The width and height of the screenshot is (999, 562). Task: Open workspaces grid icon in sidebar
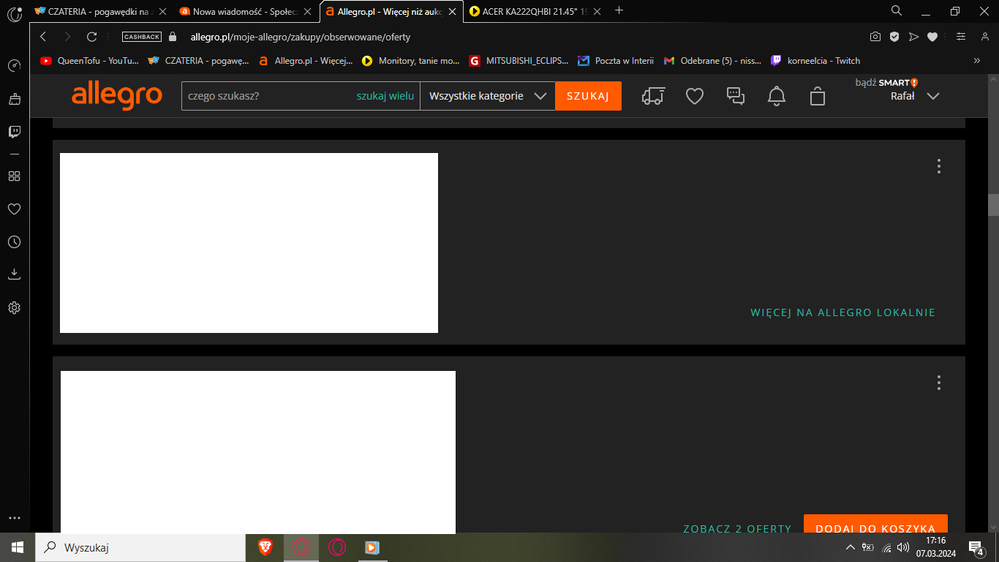[14, 176]
